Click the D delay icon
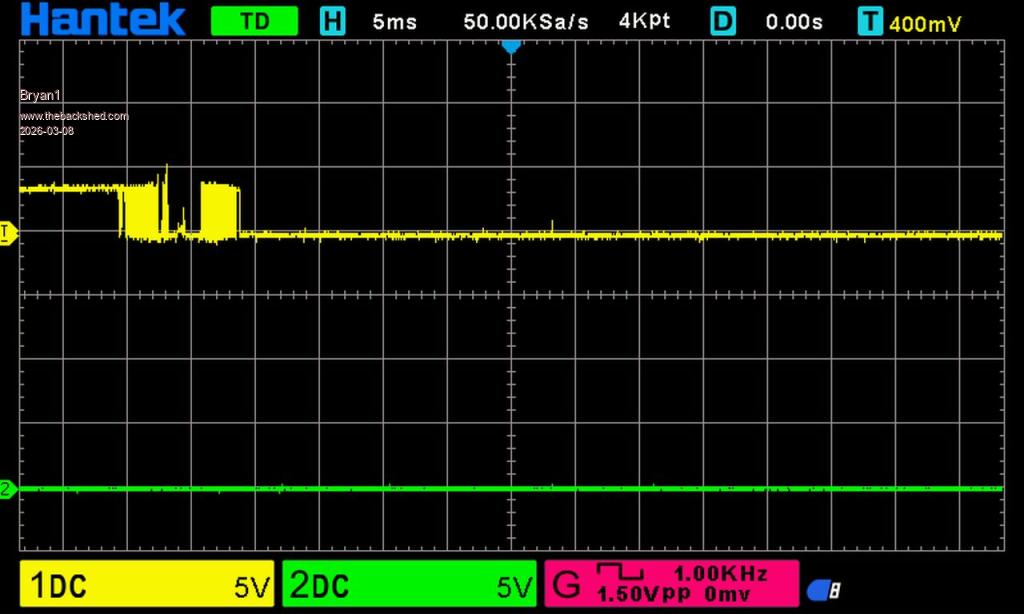1024x614 pixels. (723, 21)
